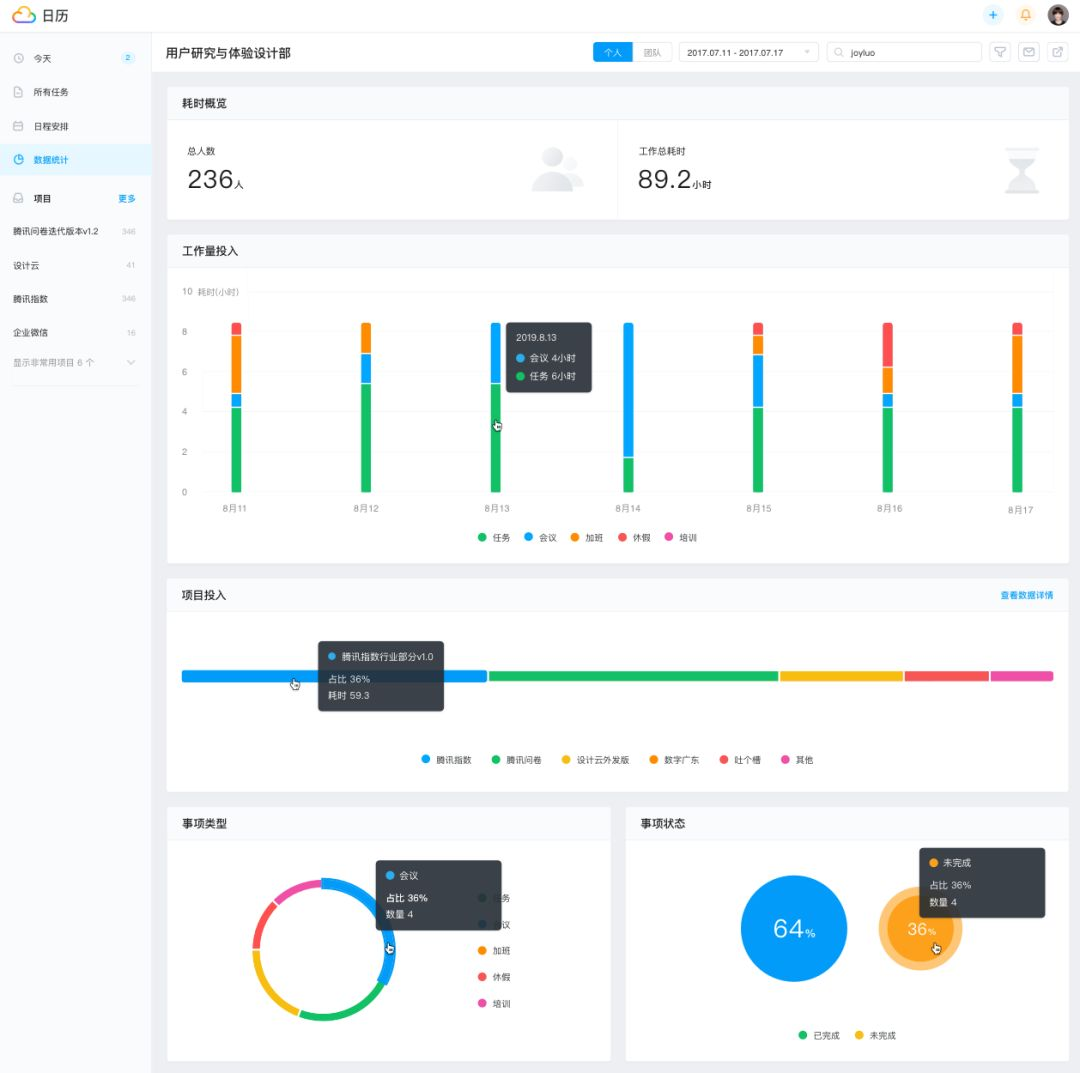
Task: Toggle 培训 legend in workload chart
Action: point(681,537)
